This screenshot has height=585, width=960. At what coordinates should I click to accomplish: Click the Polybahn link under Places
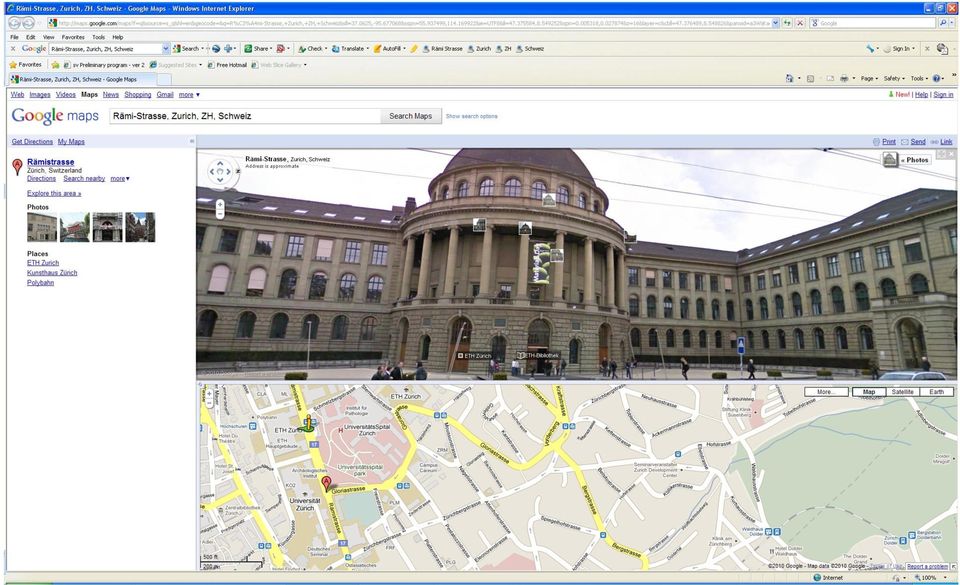[x=40, y=283]
